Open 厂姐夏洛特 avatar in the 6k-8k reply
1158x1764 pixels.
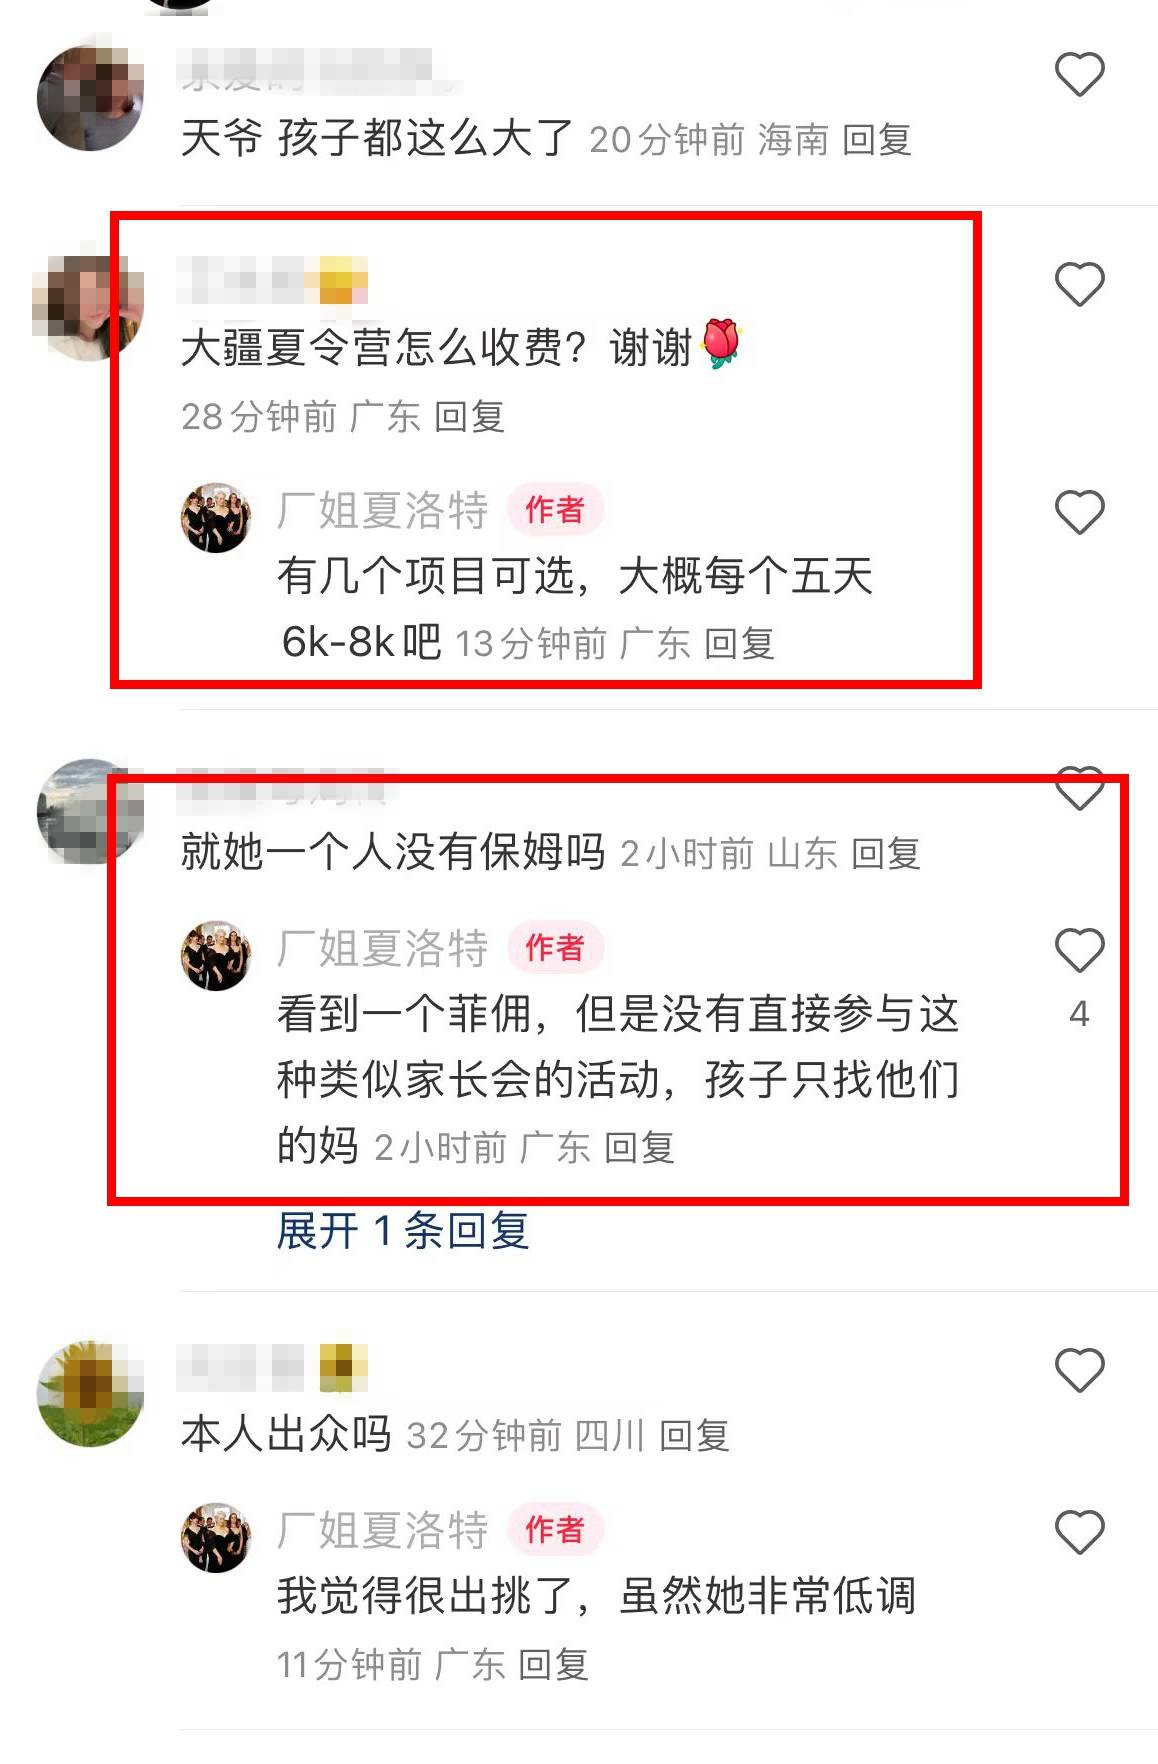coord(216,517)
